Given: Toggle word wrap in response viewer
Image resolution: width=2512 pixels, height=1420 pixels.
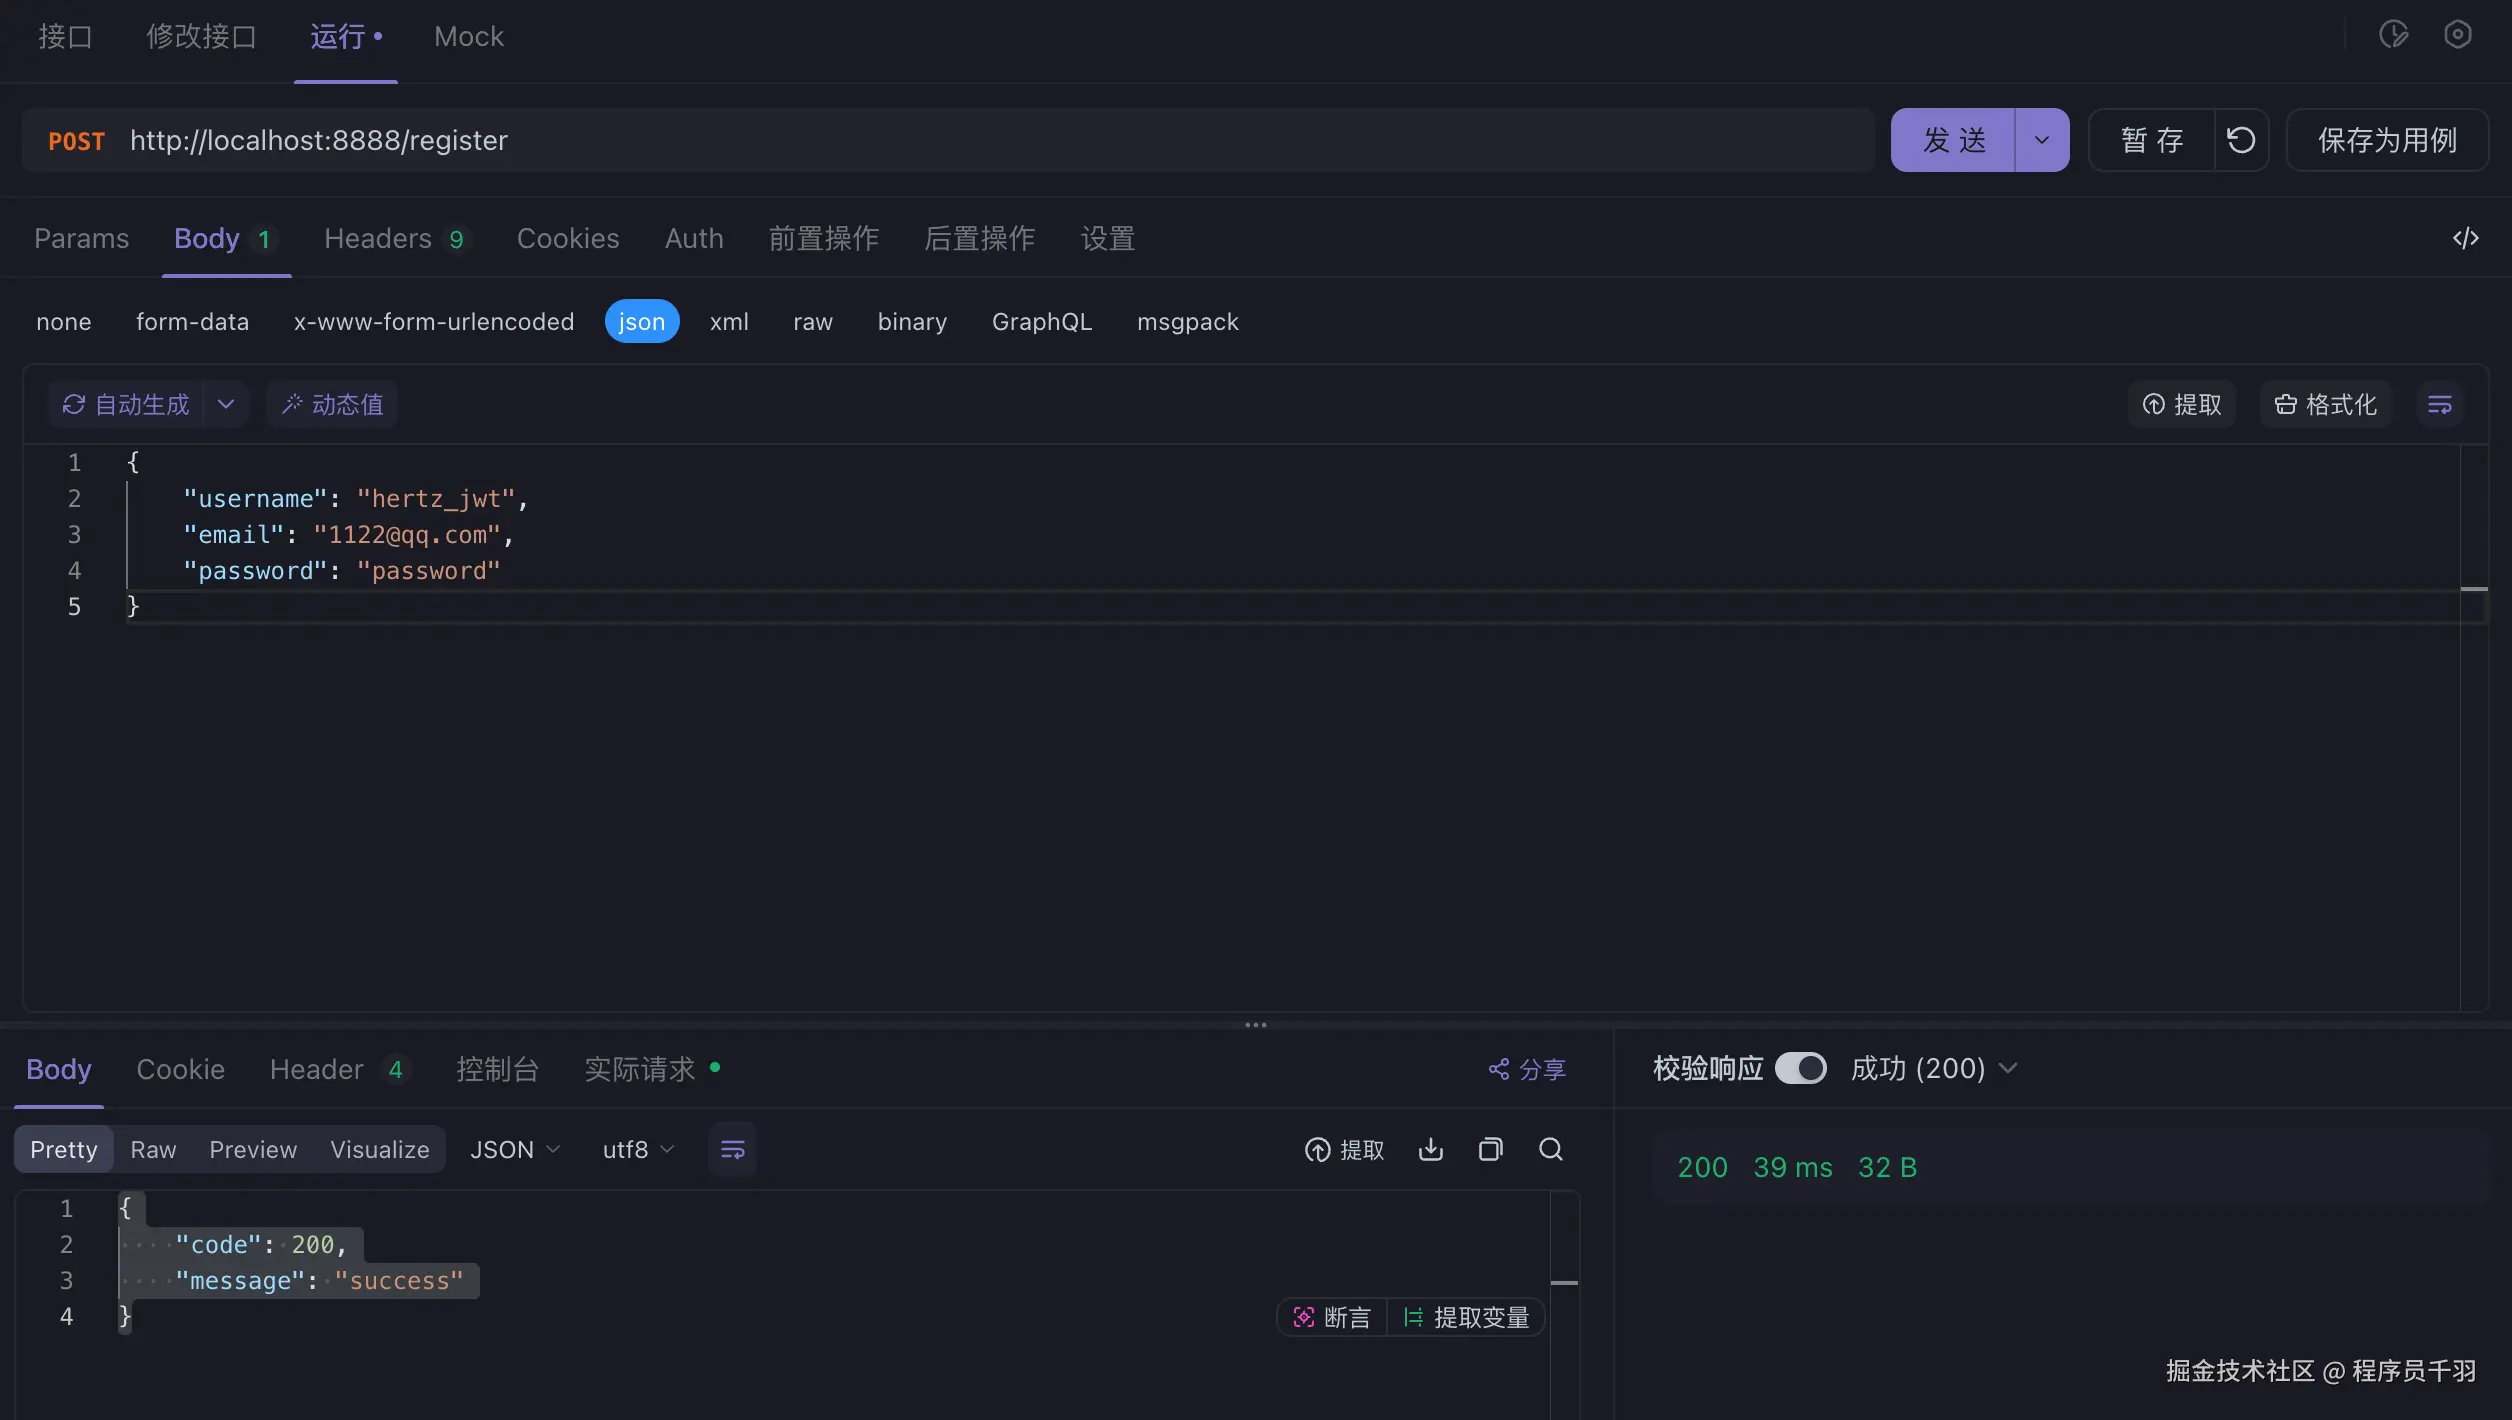Looking at the screenshot, I should pos(732,1149).
